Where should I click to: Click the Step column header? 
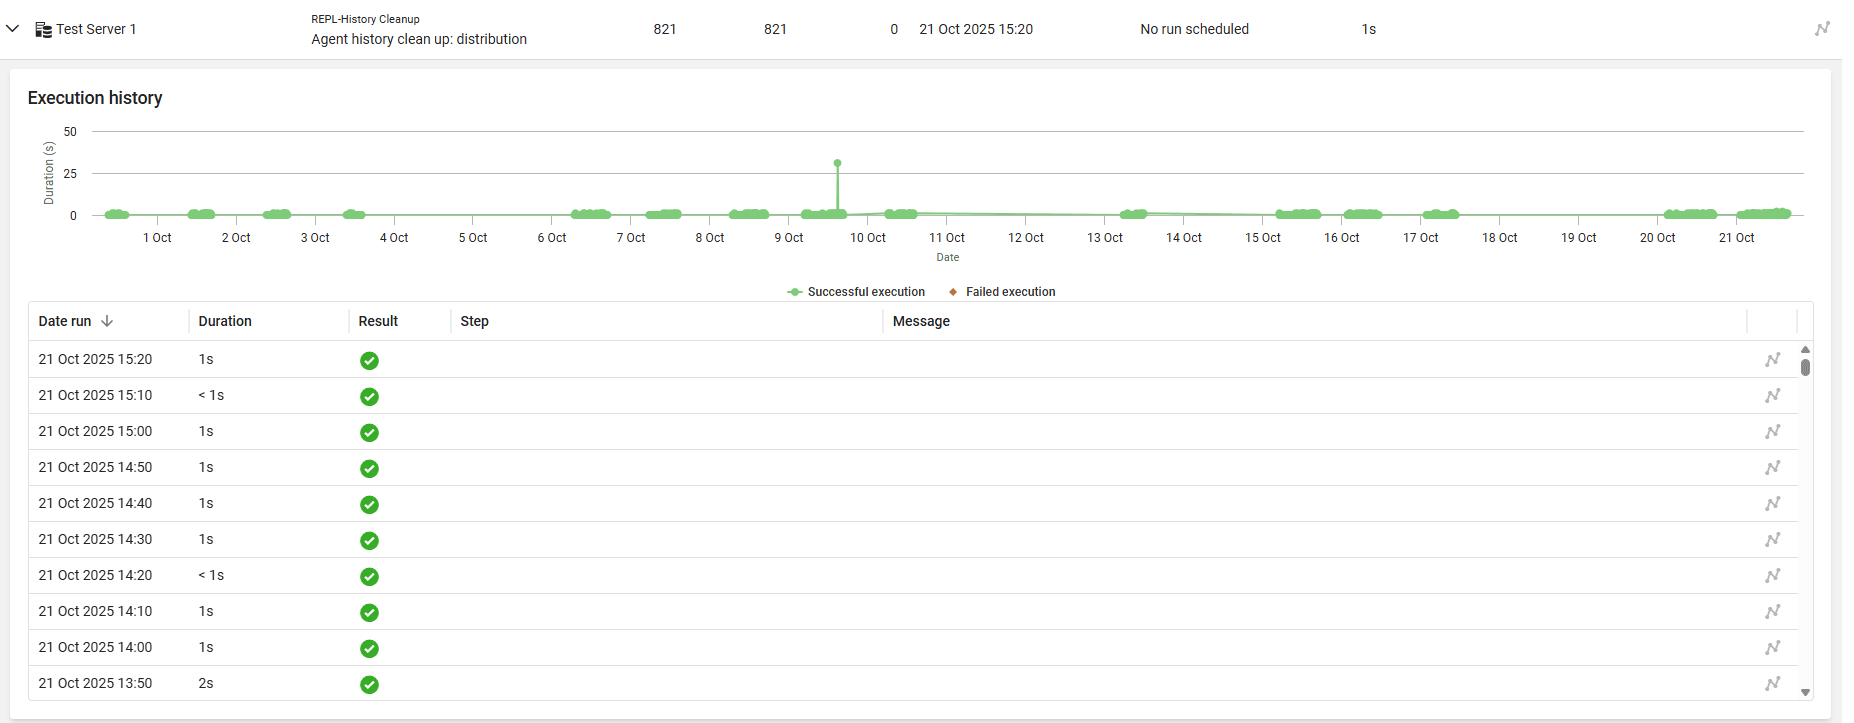[x=474, y=321]
